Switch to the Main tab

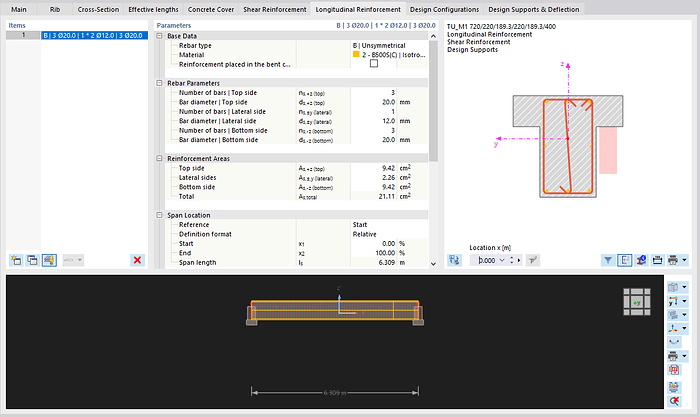point(19,9)
